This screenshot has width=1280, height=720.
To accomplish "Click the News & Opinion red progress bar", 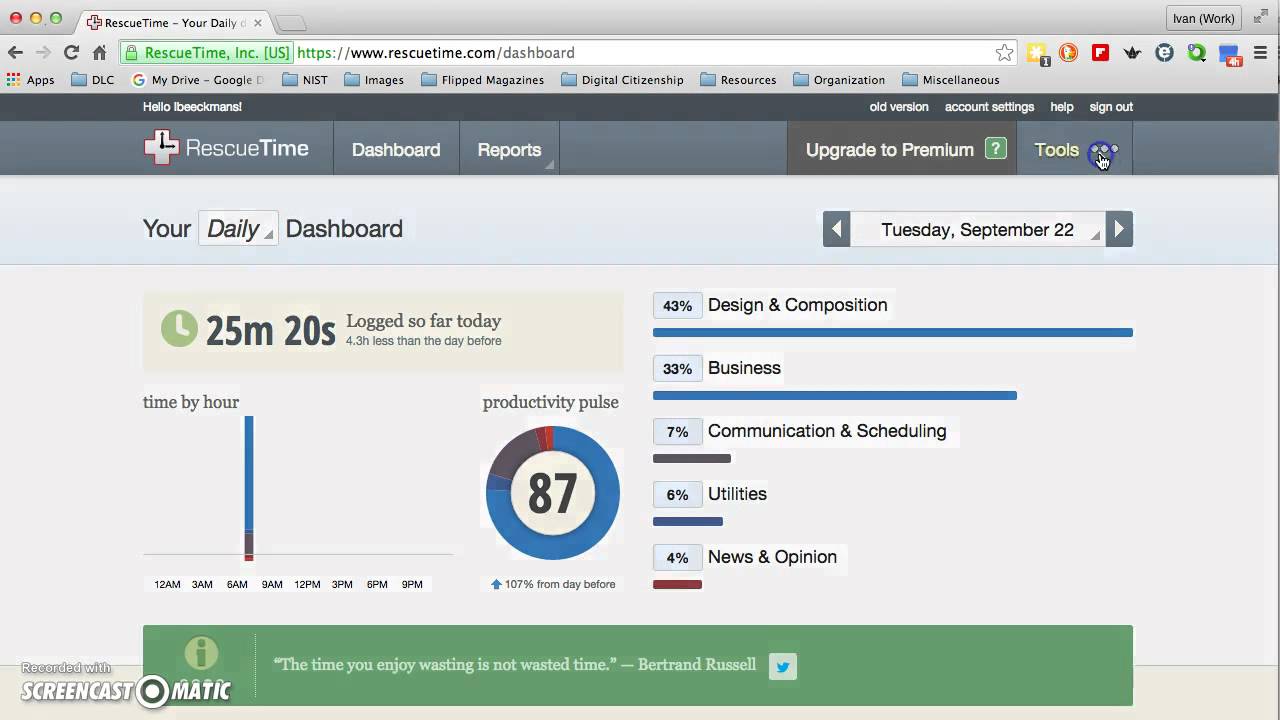I will 677,584.
